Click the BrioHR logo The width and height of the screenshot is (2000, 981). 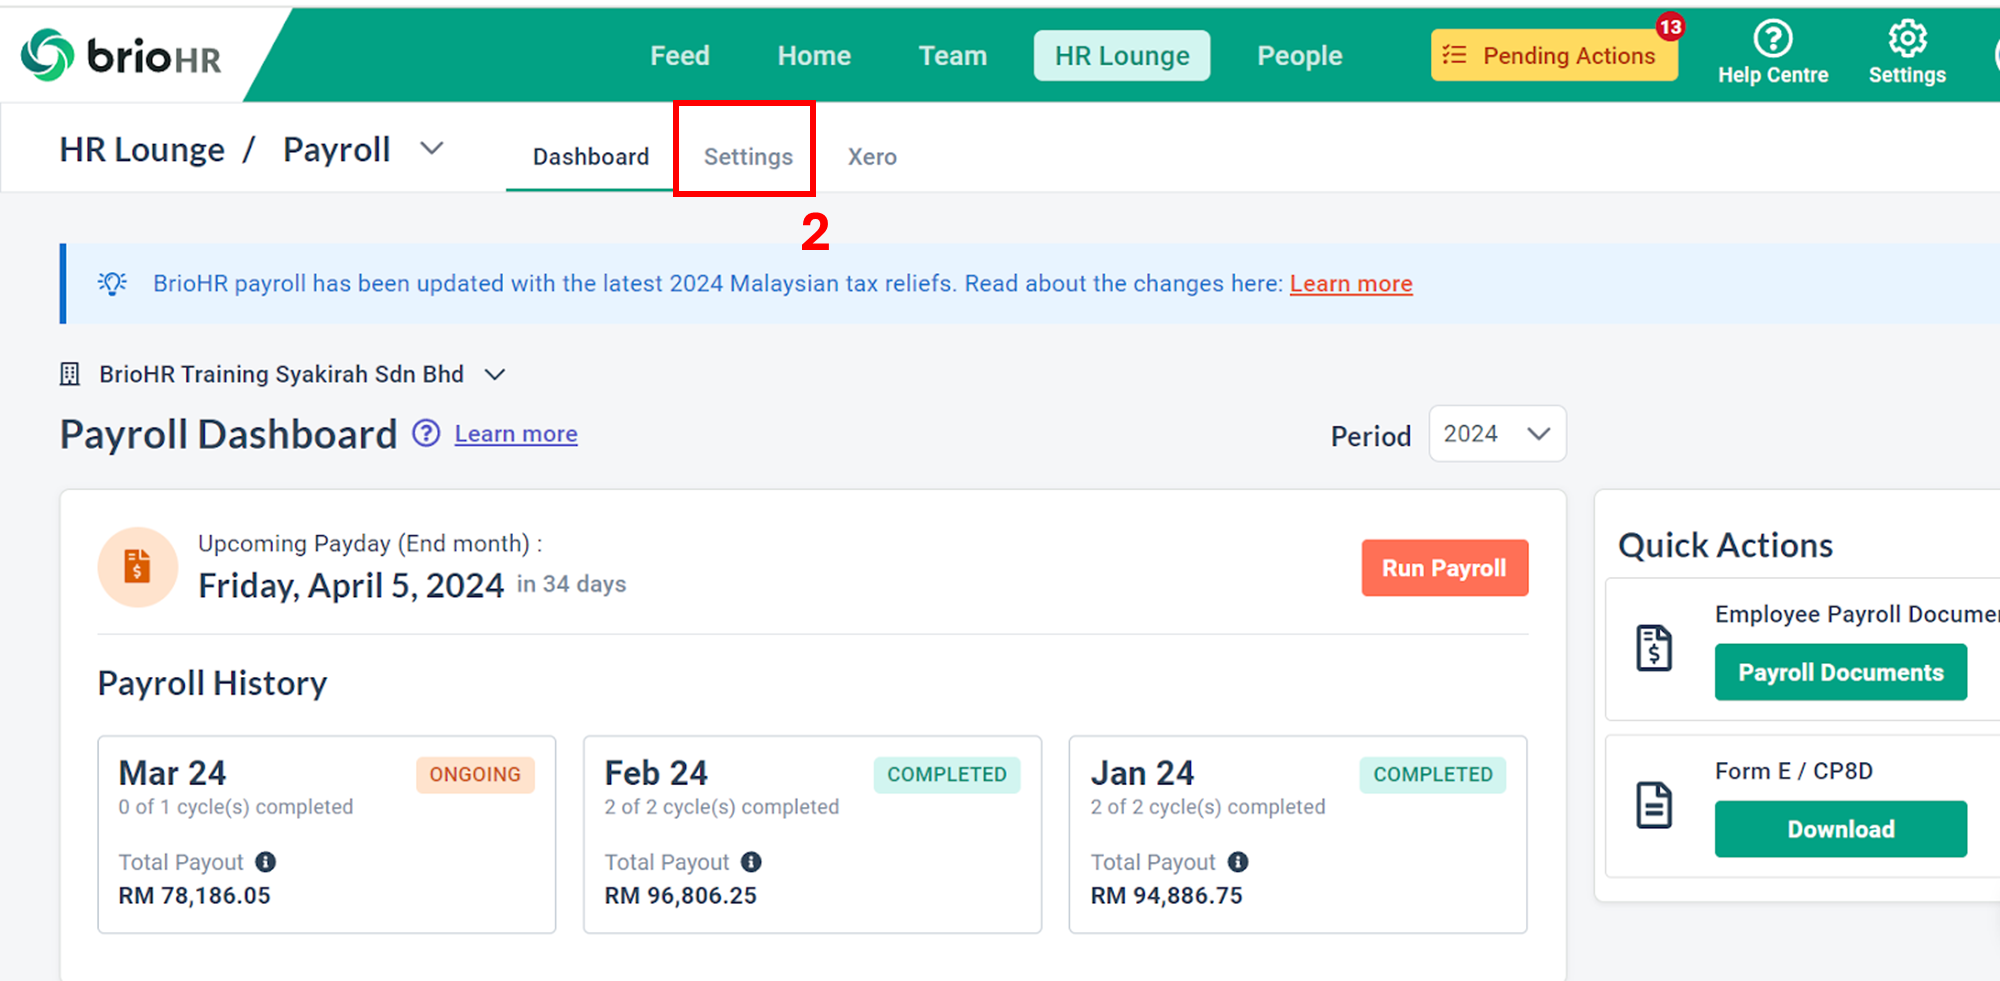point(121,56)
